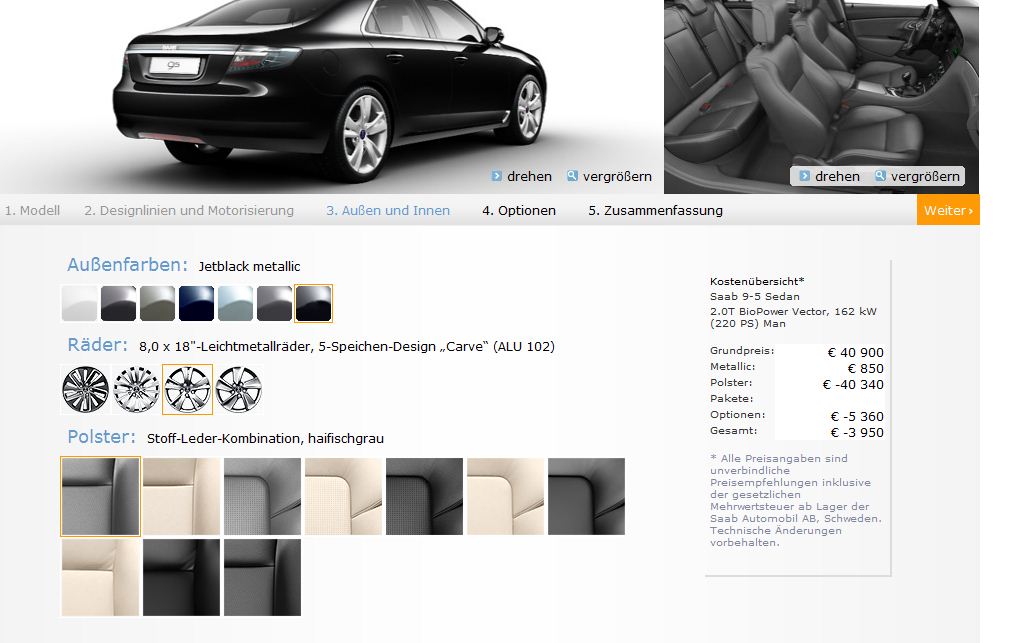Click the interior view magnifier icon
The image size is (1011, 643).
(x=880, y=175)
